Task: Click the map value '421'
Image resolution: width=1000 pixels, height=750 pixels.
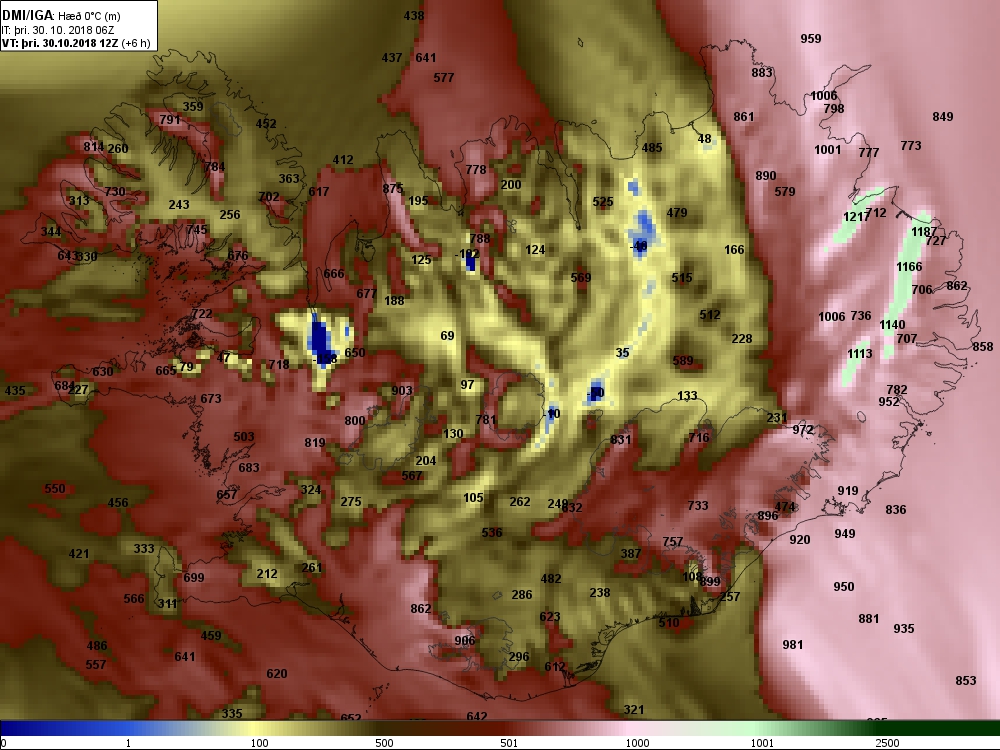Action: (79, 554)
